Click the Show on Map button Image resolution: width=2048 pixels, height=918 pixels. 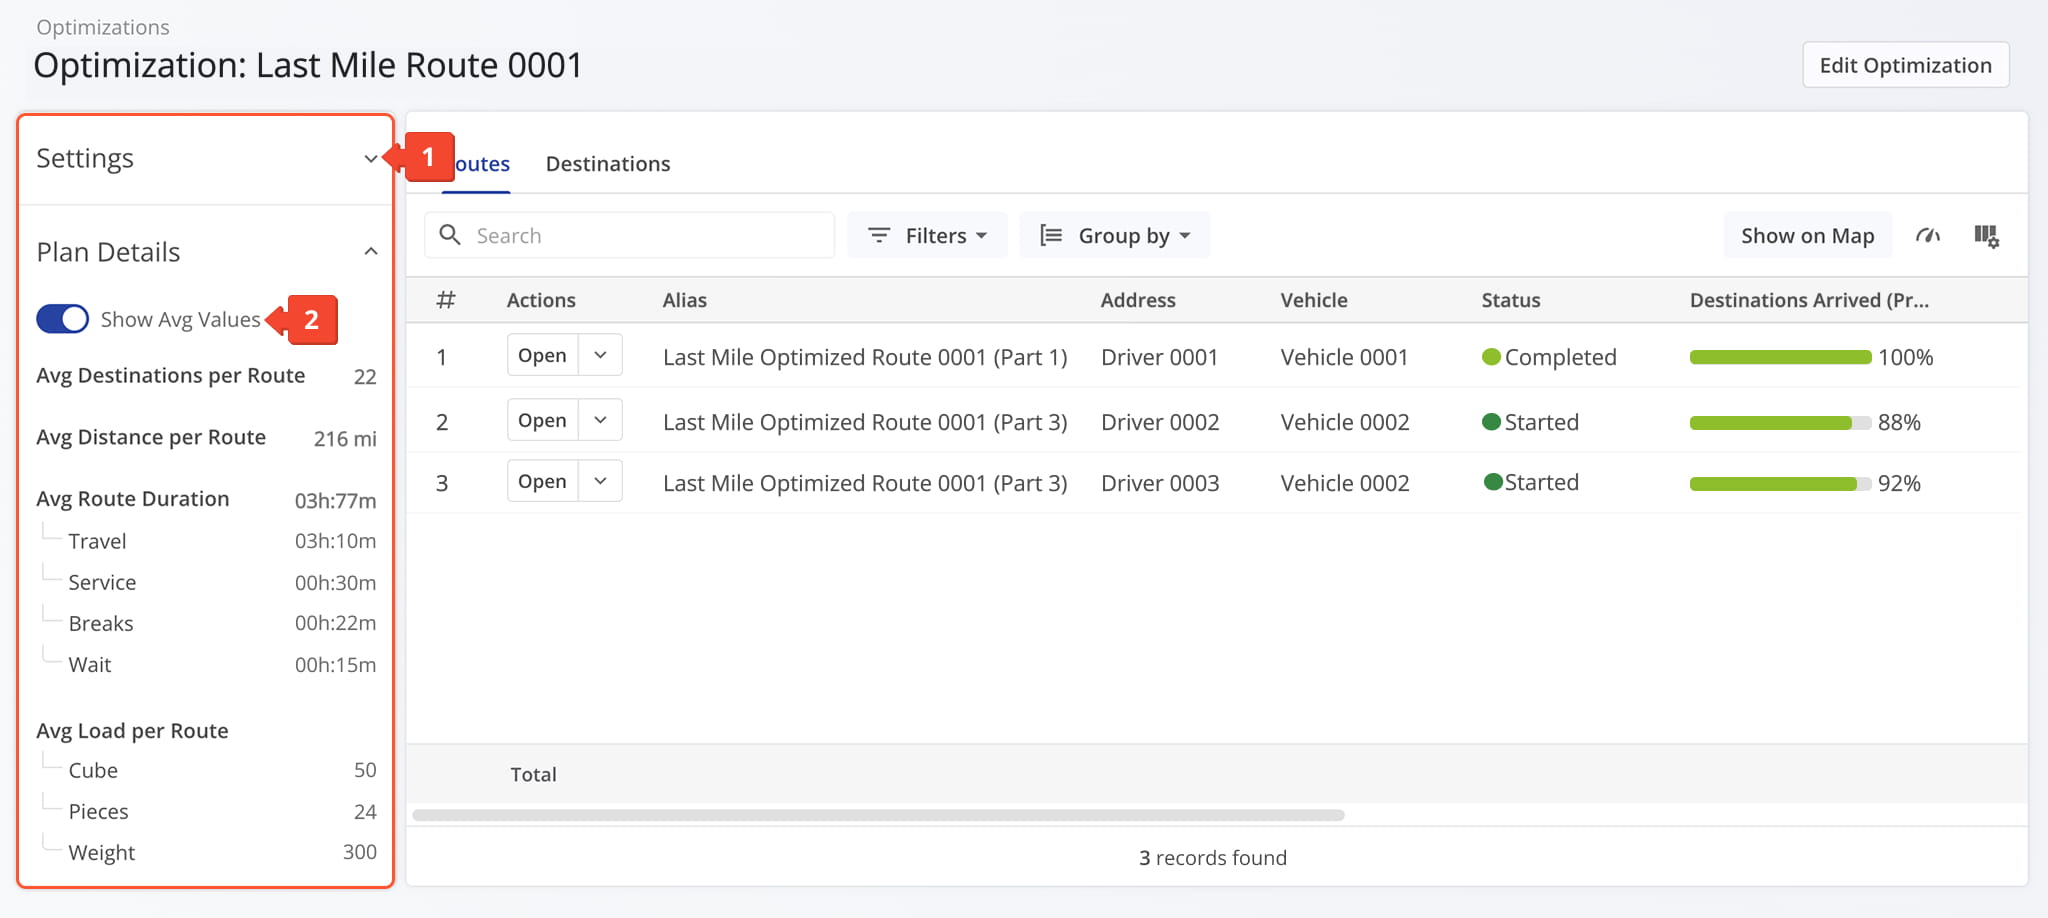1807,235
